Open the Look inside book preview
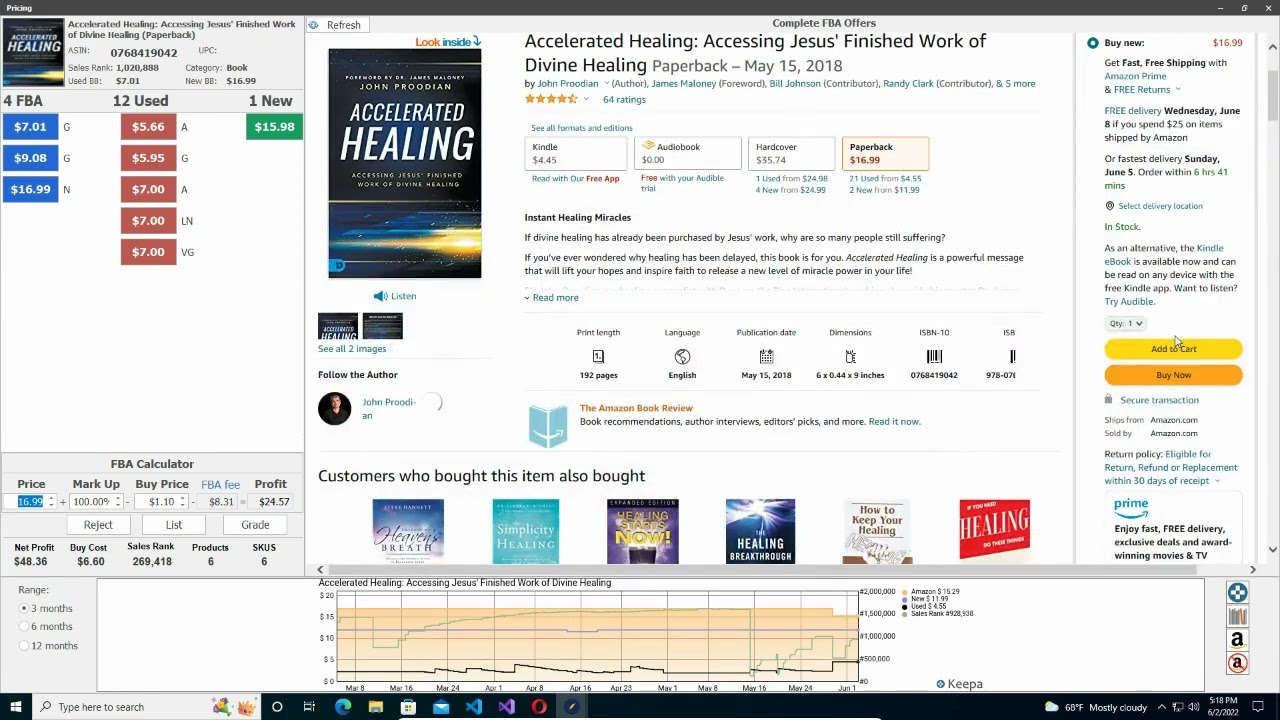The image size is (1280, 720). pos(448,42)
